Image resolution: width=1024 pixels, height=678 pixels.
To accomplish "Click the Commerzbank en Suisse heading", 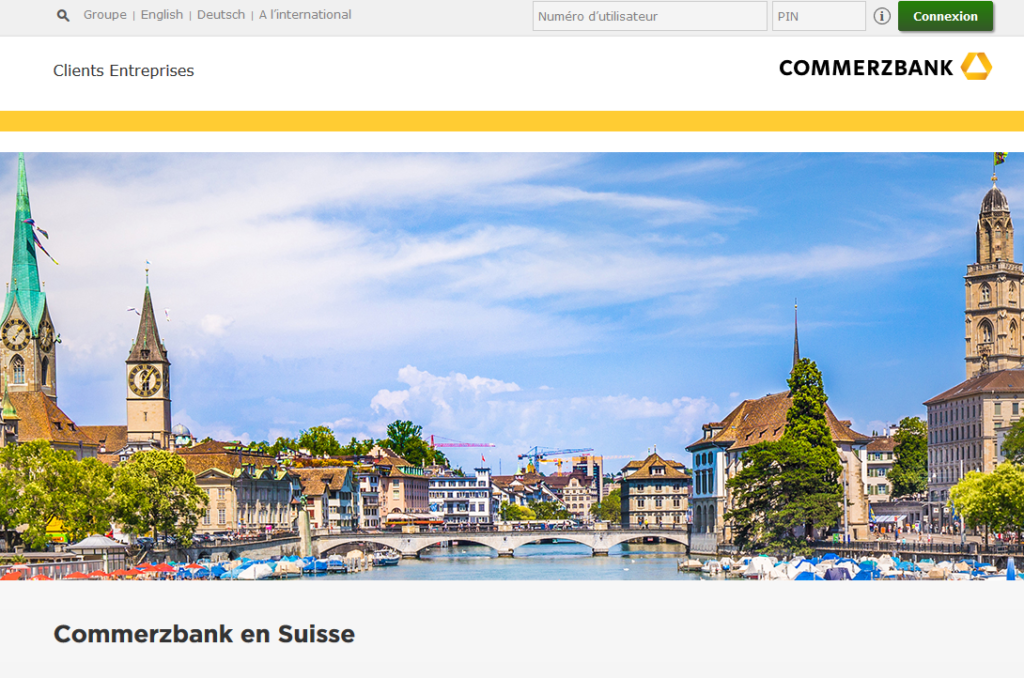I will [204, 634].
